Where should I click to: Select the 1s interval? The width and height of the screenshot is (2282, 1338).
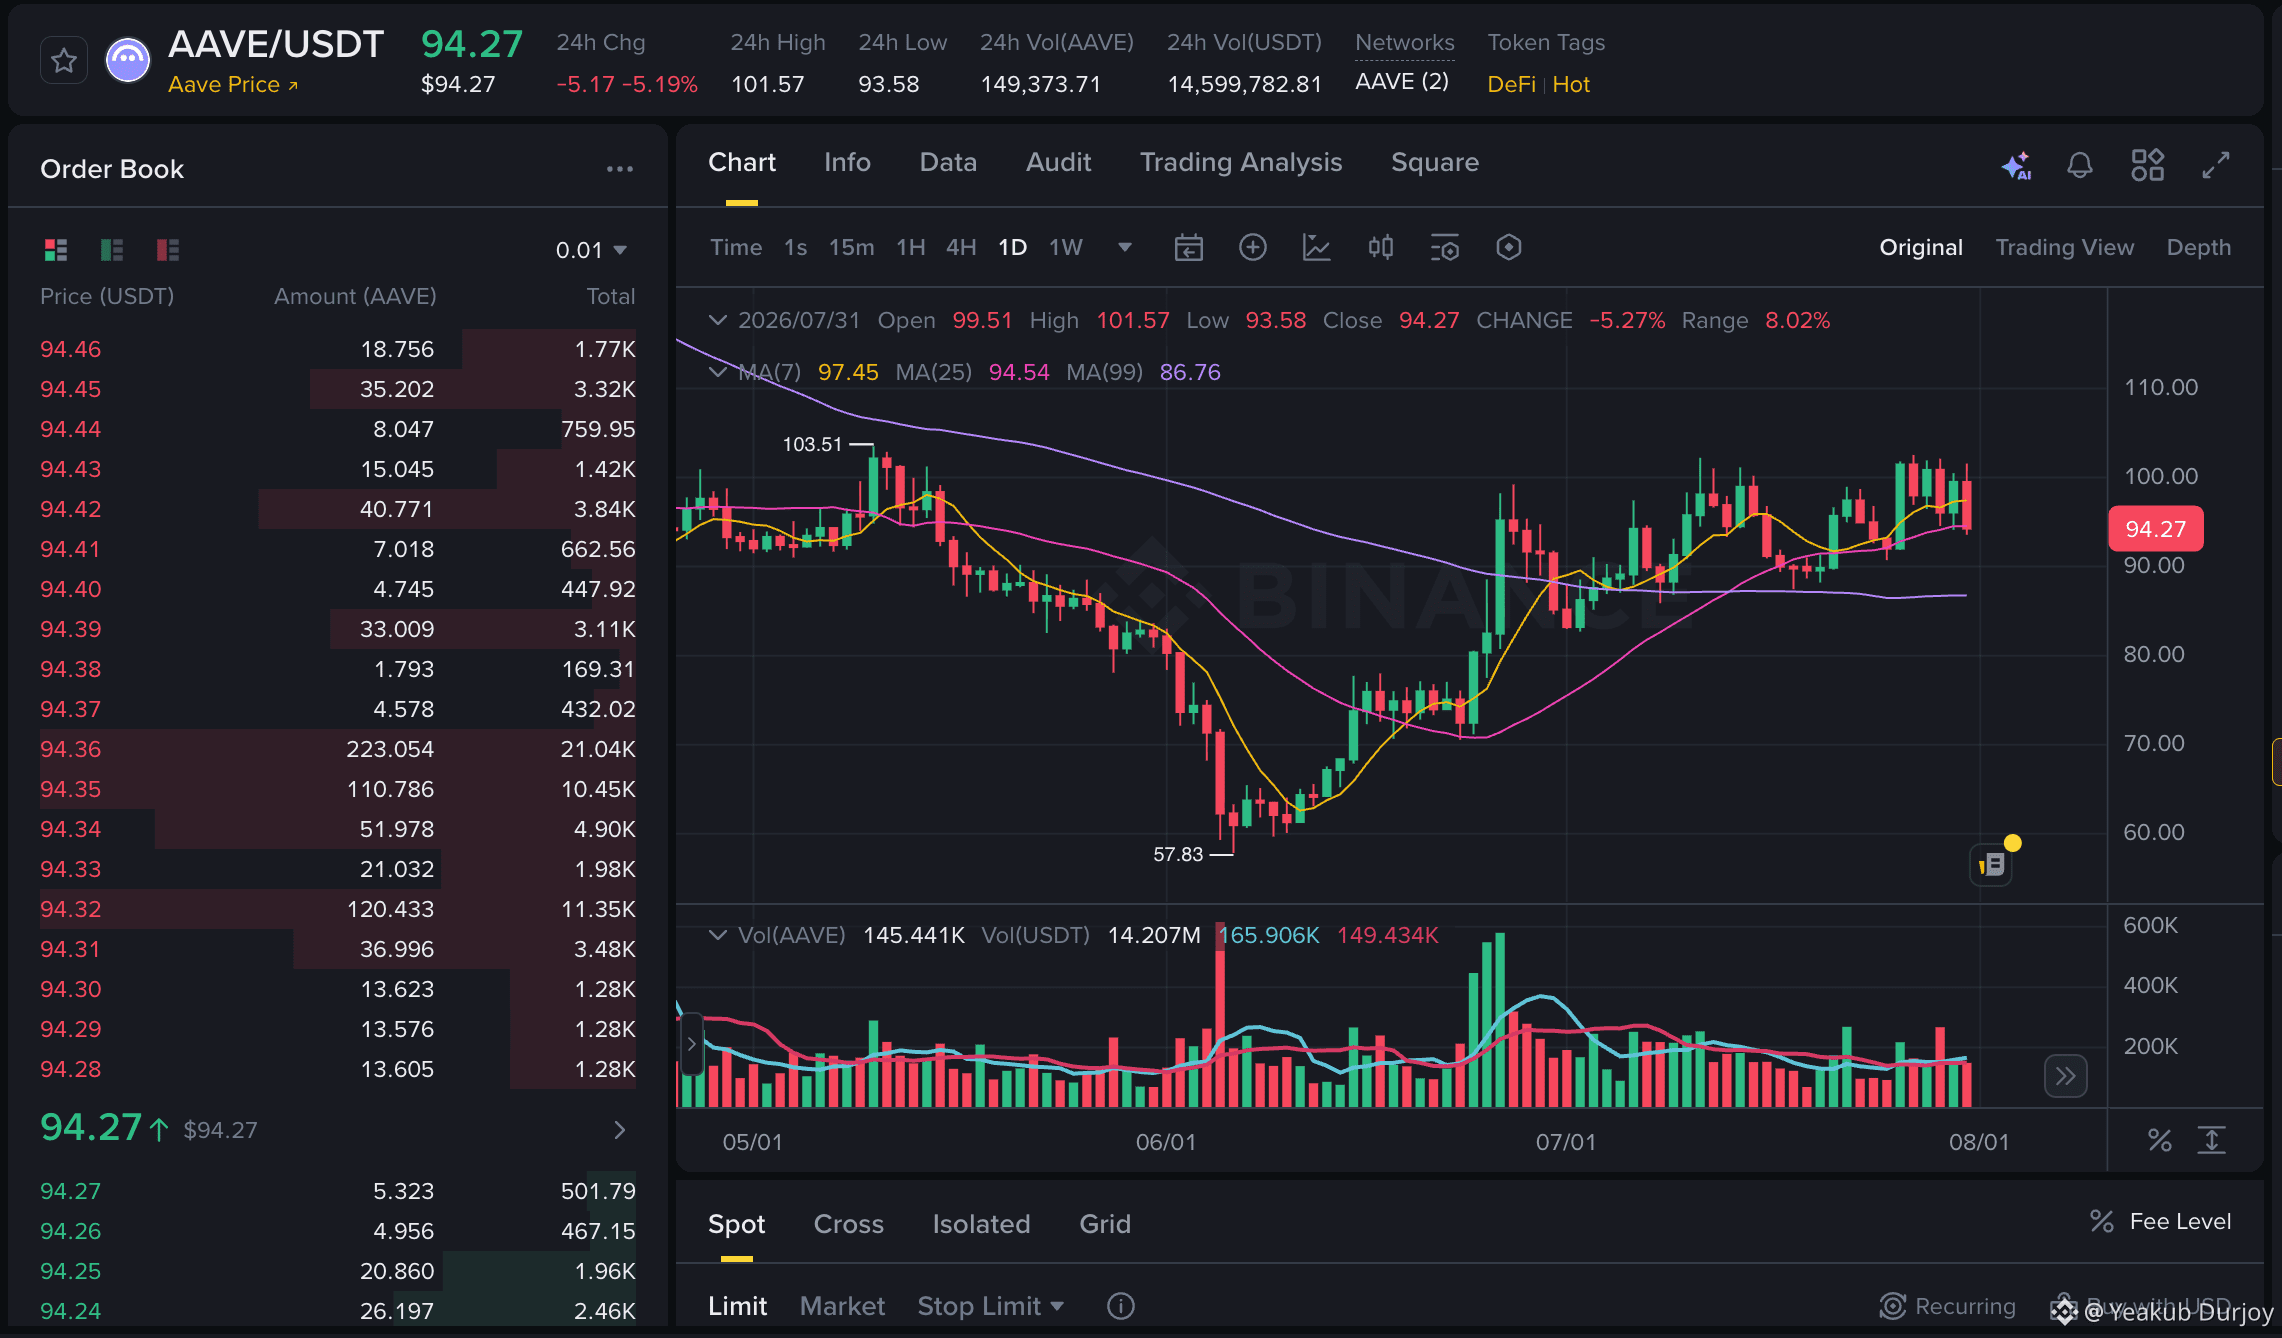[x=795, y=247]
